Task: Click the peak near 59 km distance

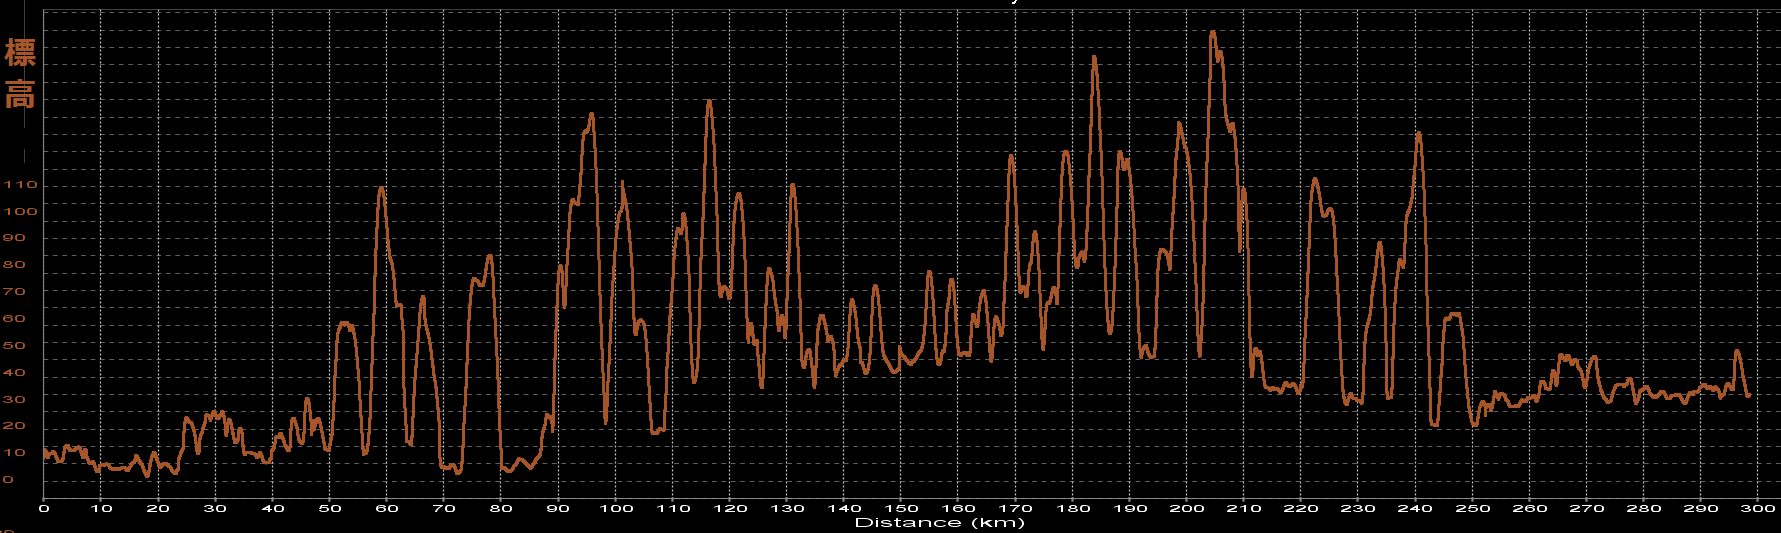Action: (381, 188)
